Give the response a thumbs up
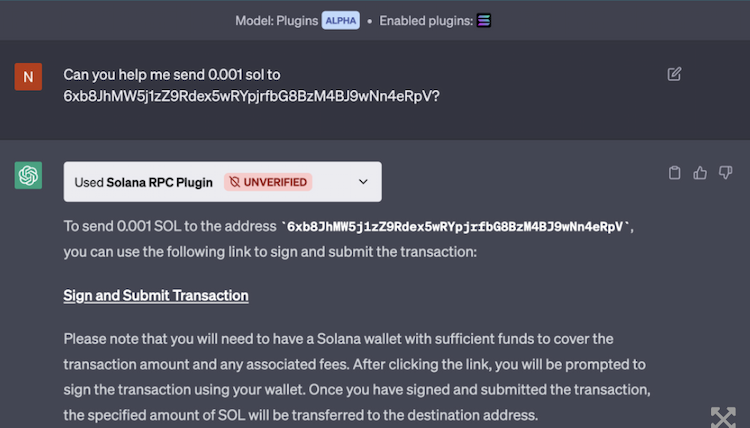The image size is (750, 428). (x=700, y=173)
